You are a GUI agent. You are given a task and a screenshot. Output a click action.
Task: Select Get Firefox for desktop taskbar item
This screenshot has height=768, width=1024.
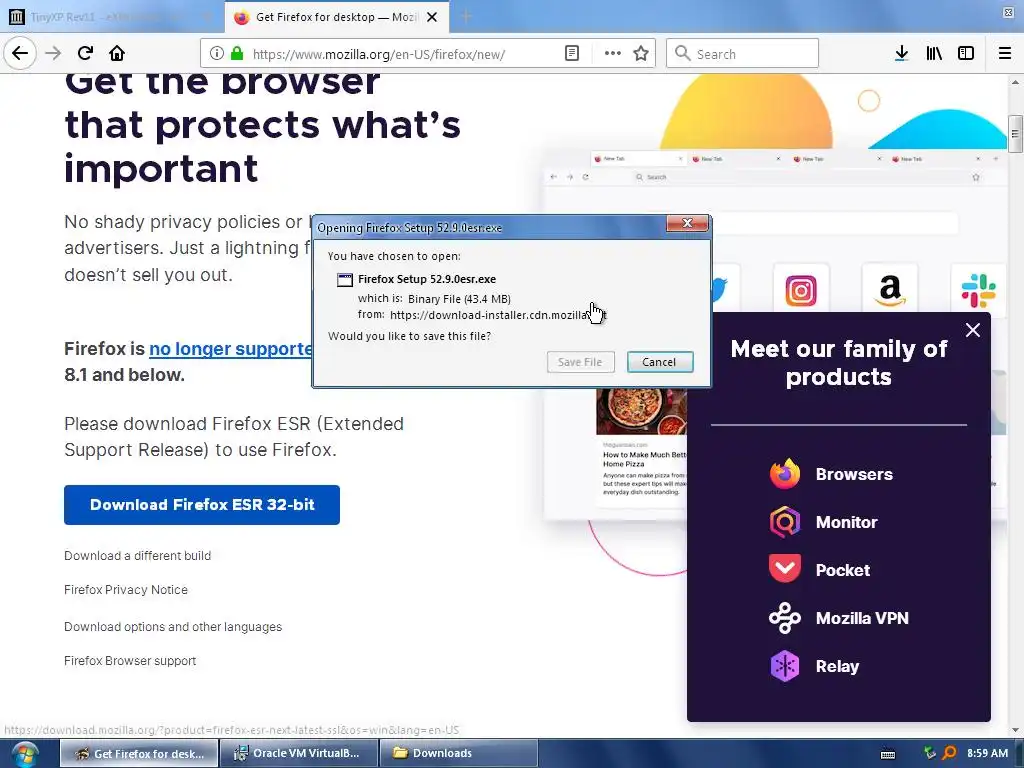(139, 753)
